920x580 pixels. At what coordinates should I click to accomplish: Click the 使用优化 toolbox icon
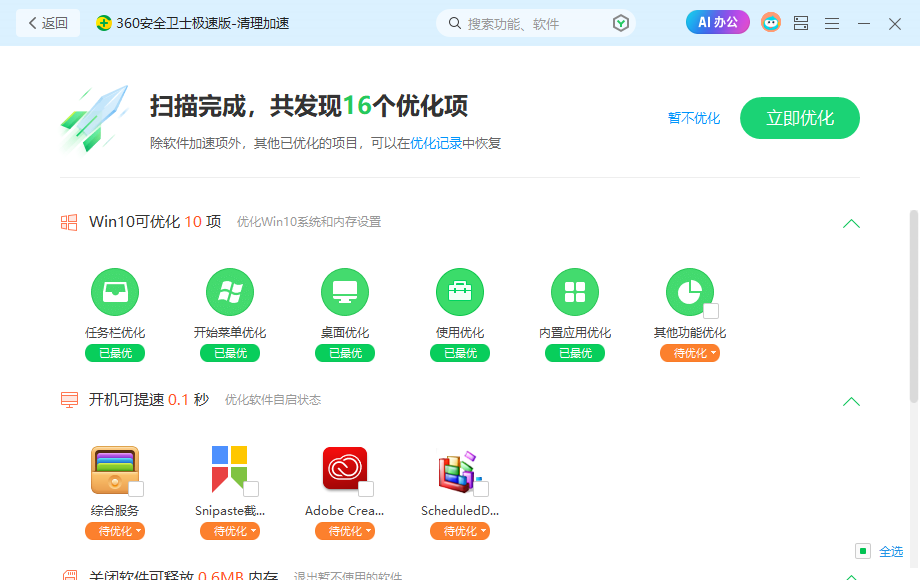[x=460, y=292]
